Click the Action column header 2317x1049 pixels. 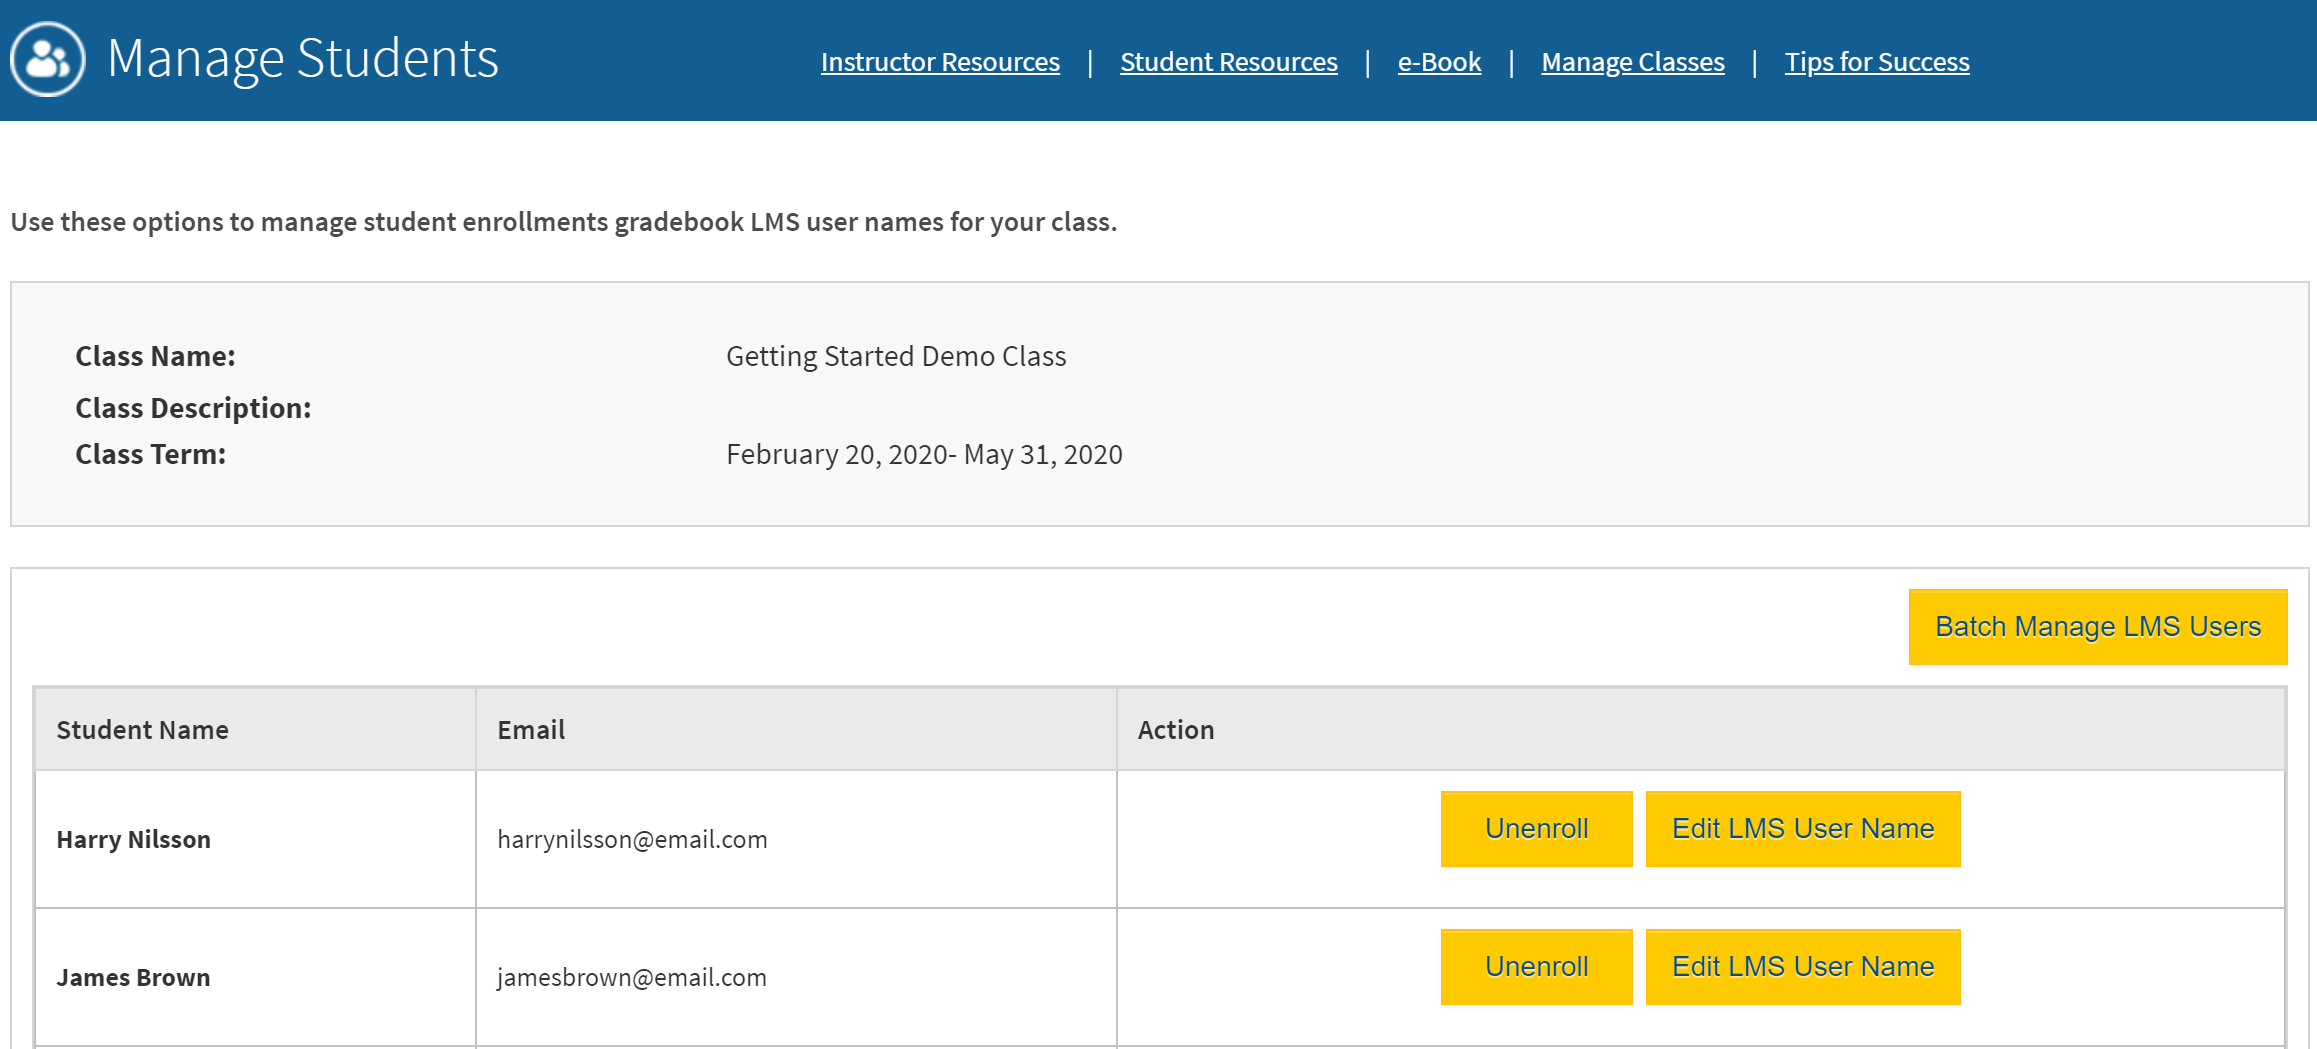(x=1176, y=730)
